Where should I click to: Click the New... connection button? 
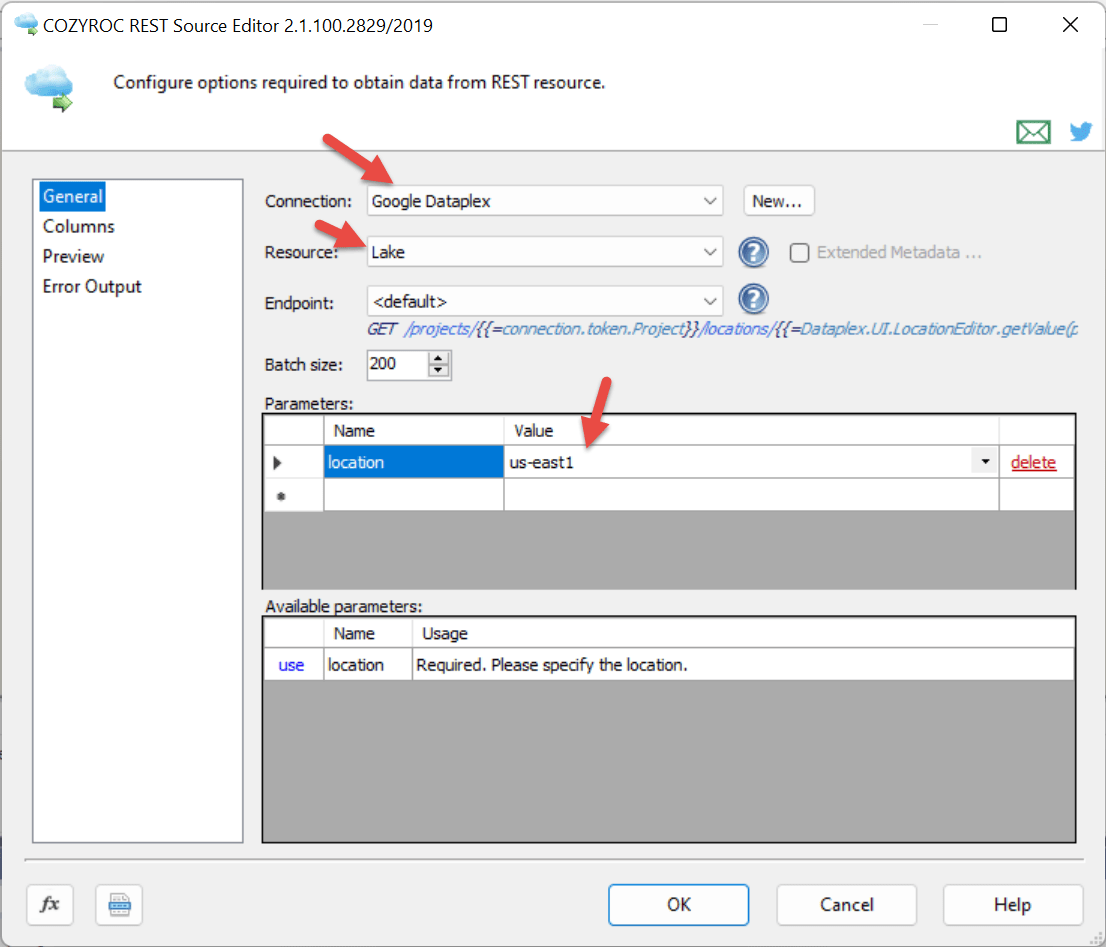click(778, 201)
